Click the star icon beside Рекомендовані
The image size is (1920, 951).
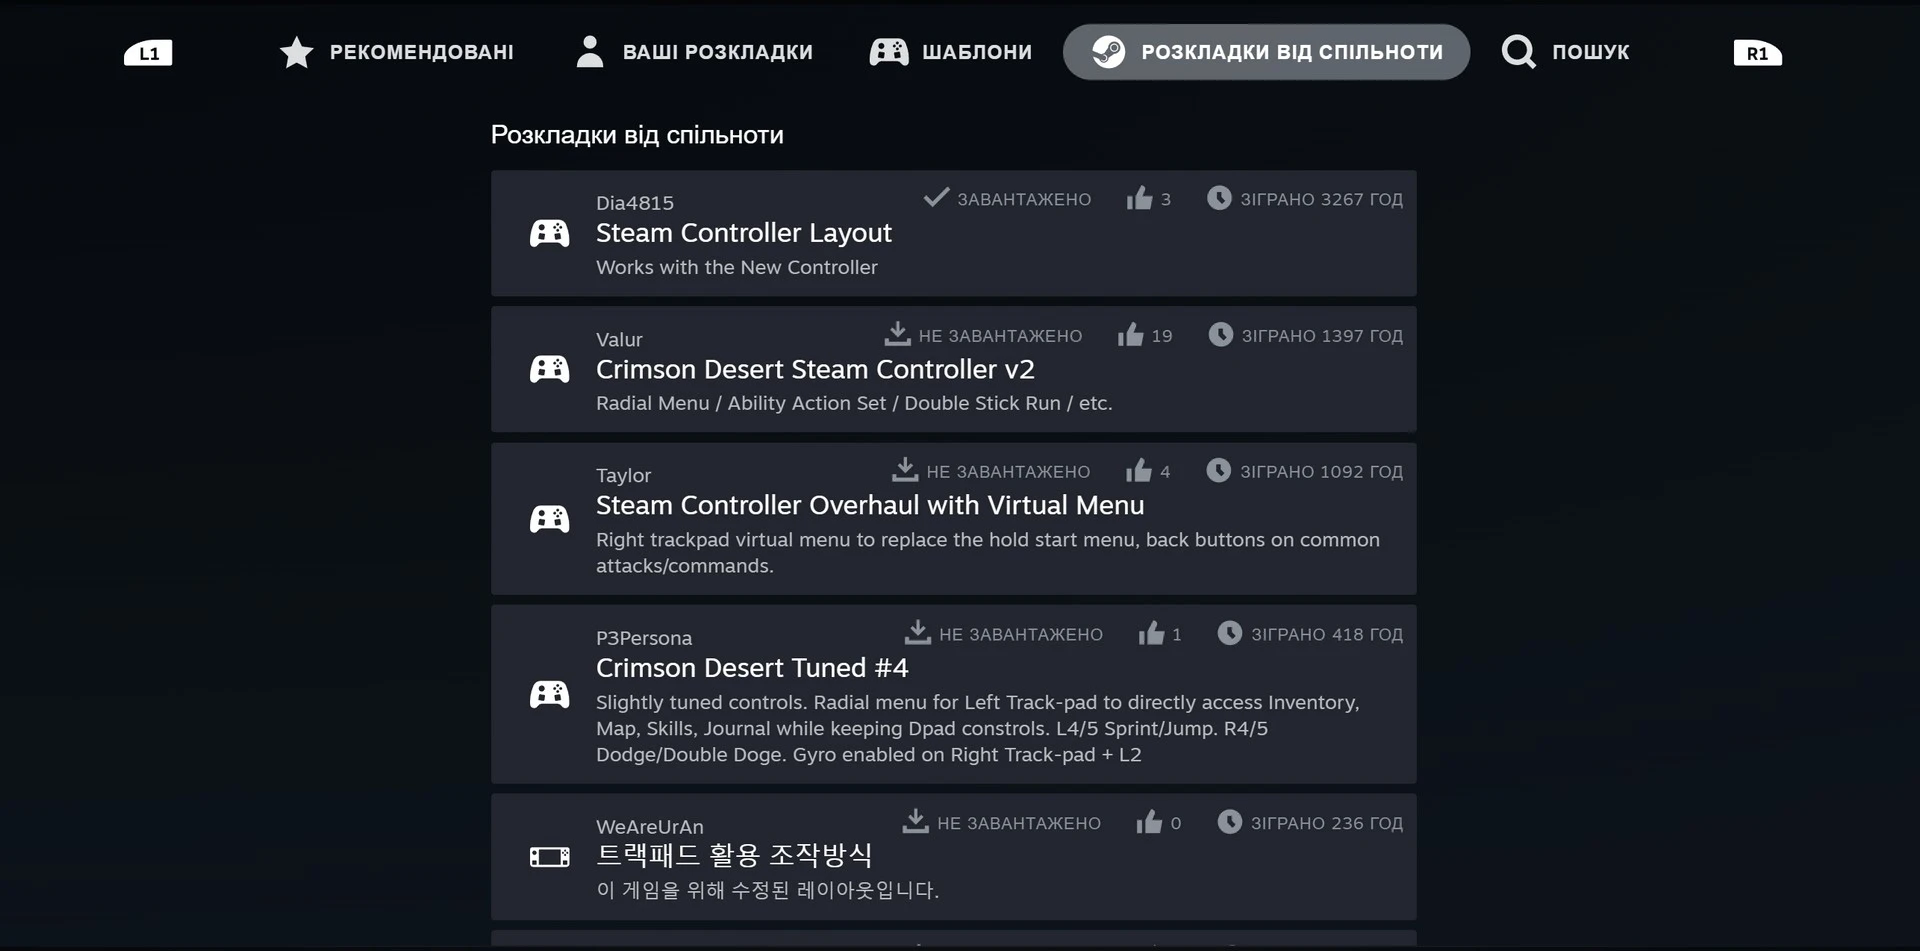[296, 52]
